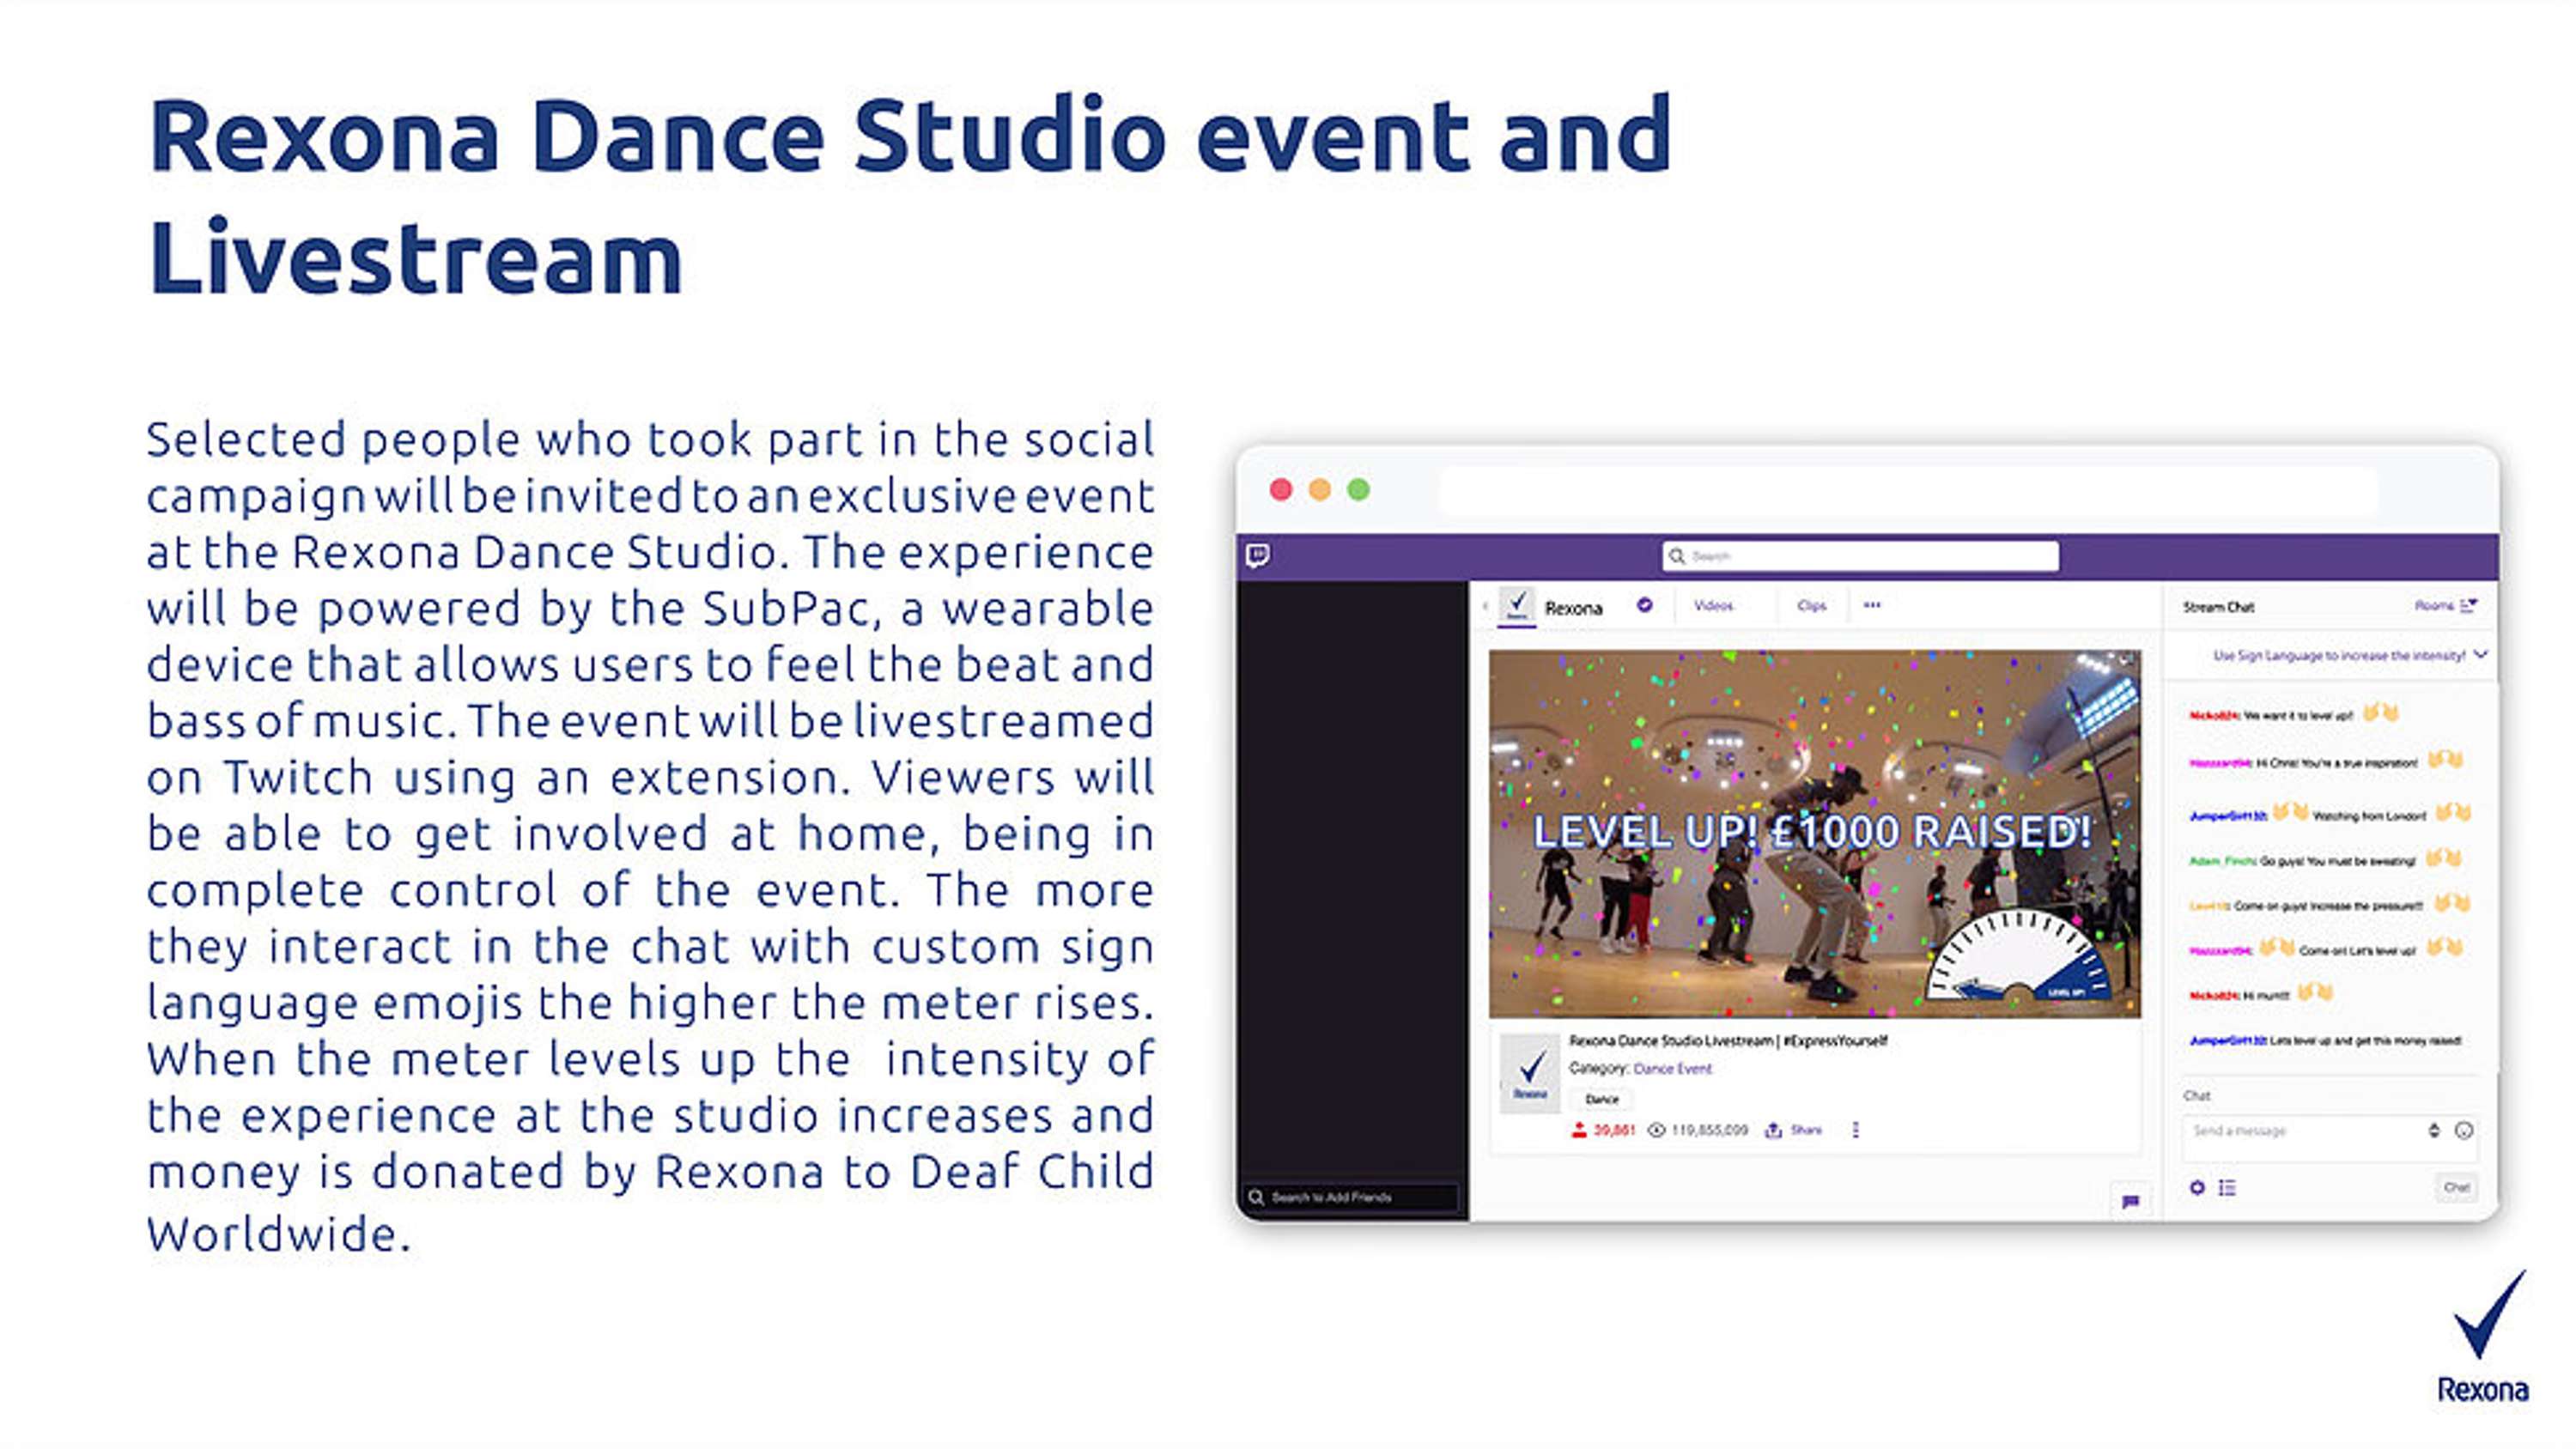The image size is (2576, 1449).
Task: Click the yellow minimize window dot
Action: click(x=1320, y=489)
